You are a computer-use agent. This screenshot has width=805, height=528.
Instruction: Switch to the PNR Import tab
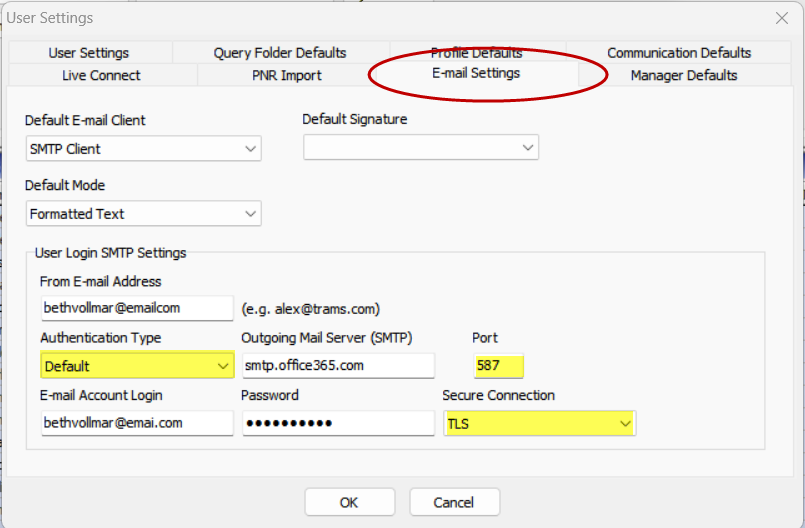(x=286, y=75)
